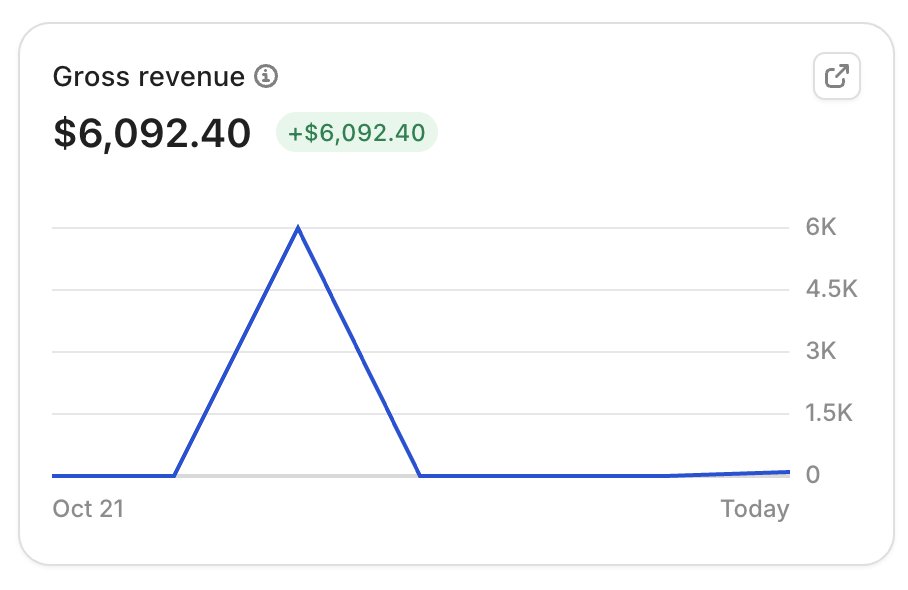
Task: Click the 3K axis label
Action: (x=821, y=351)
